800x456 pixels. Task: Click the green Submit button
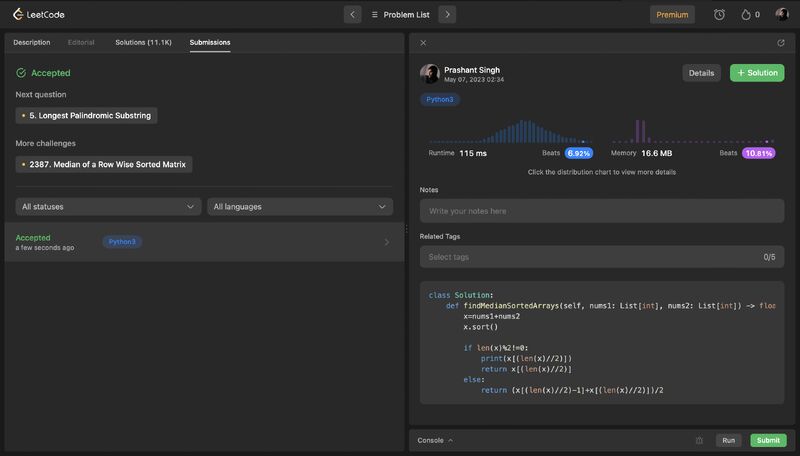(768, 440)
